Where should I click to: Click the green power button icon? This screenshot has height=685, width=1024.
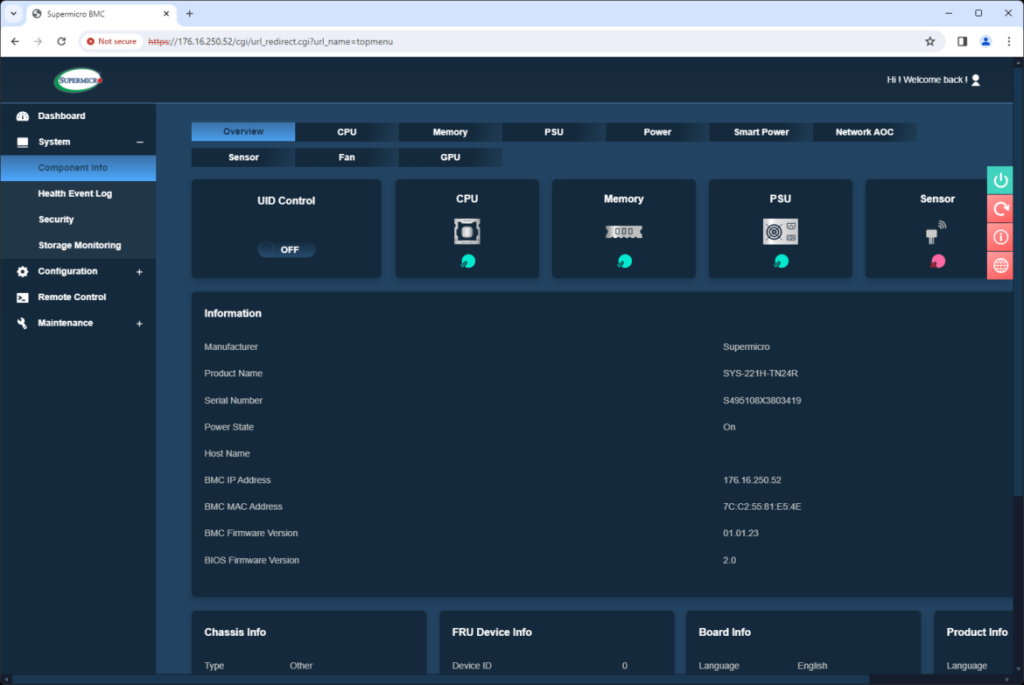(x=1000, y=180)
